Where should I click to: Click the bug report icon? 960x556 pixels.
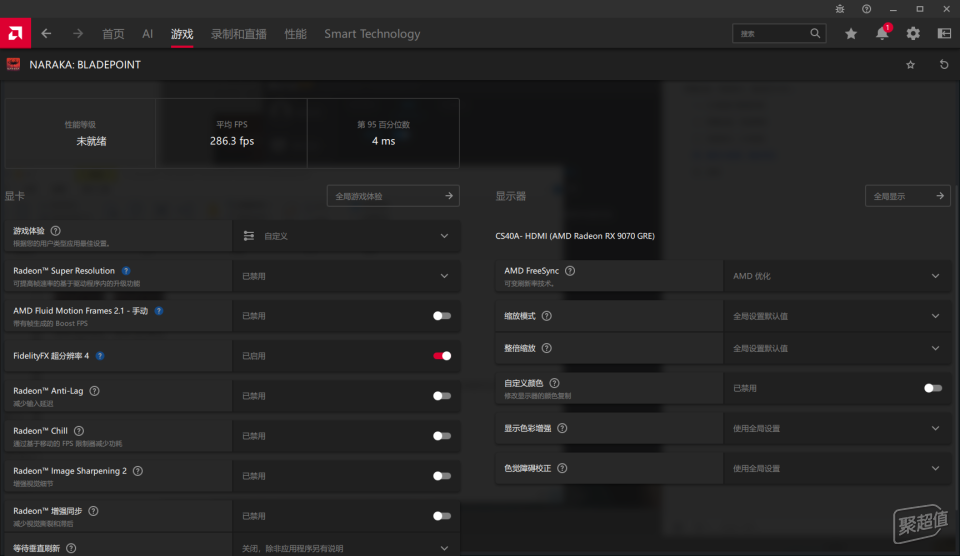[840, 9]
